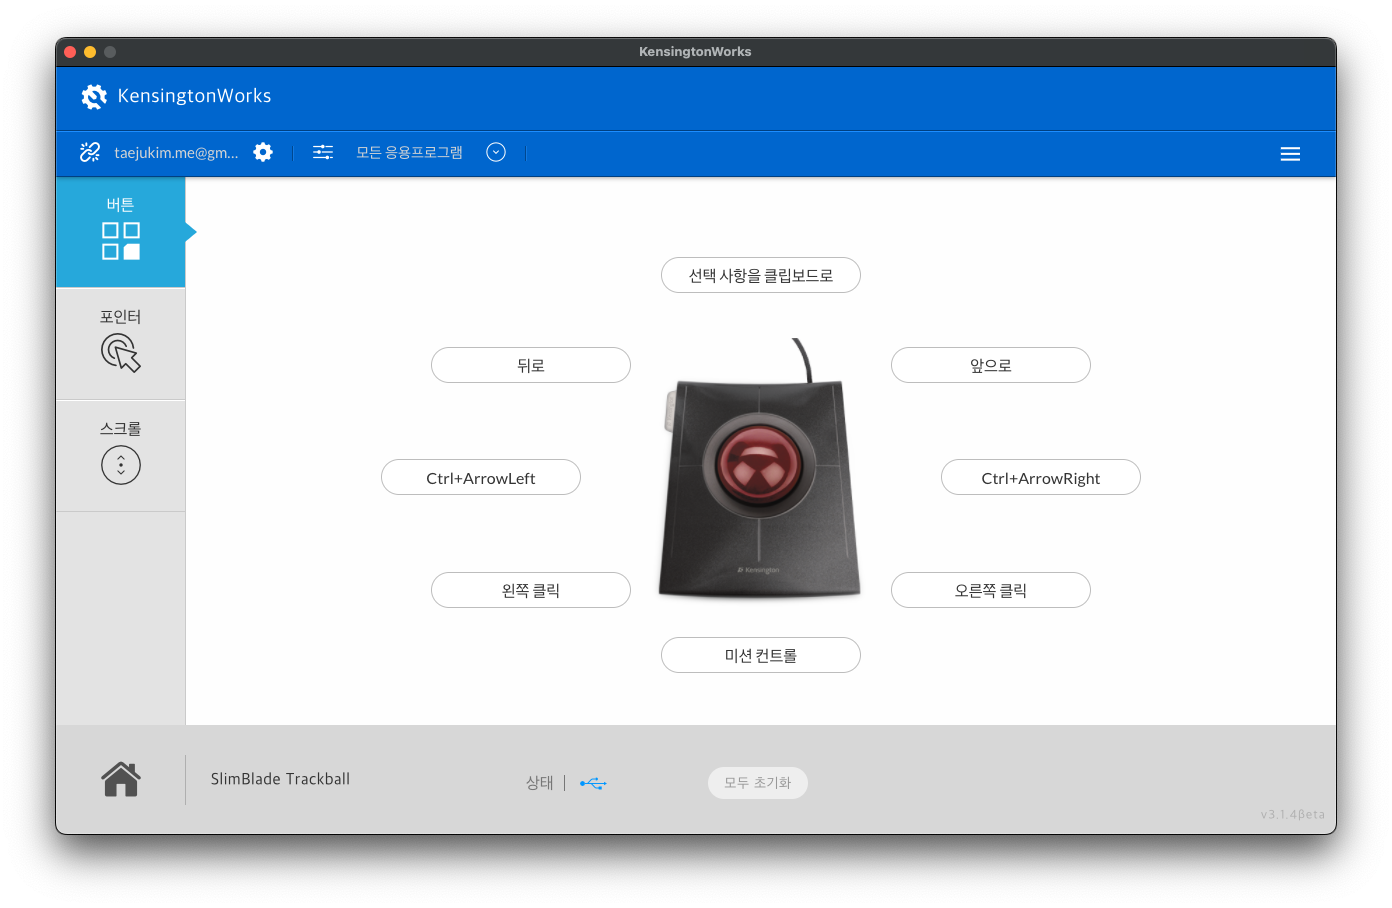Click the 왼쪽 클릭 button assignment

531,590
